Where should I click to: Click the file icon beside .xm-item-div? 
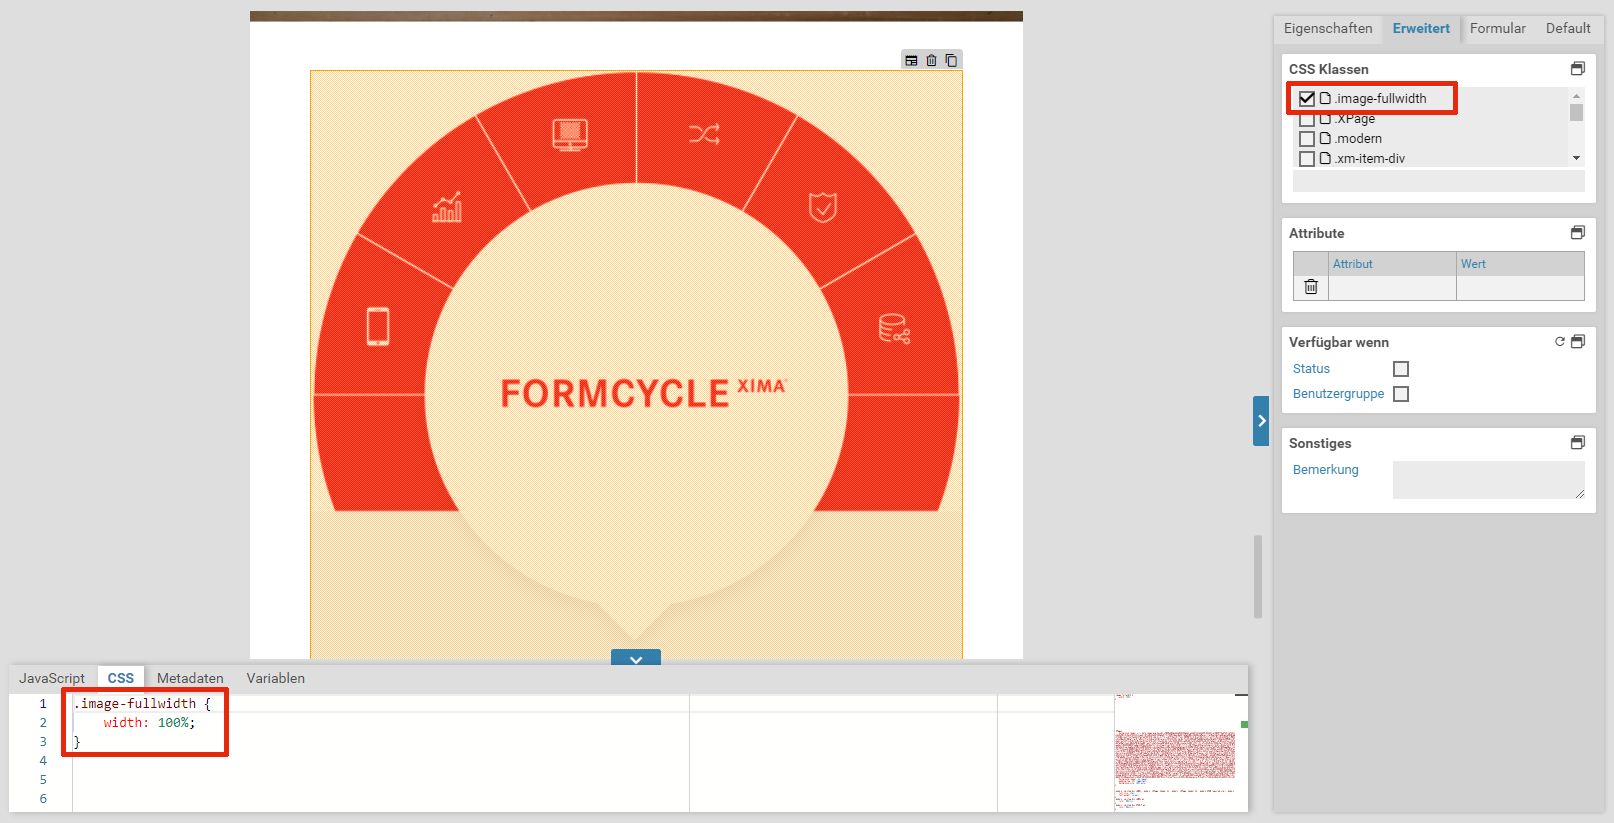[1325, 158]
